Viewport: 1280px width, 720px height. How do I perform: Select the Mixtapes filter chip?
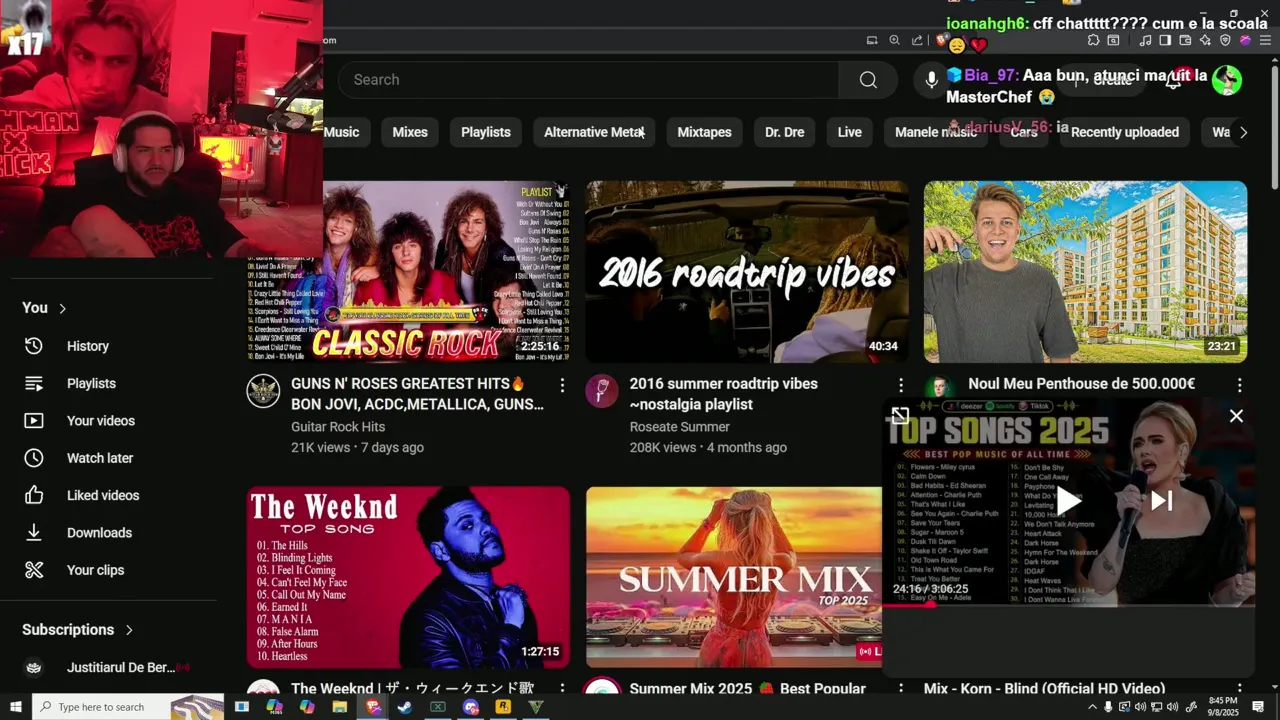pos(704,132)
